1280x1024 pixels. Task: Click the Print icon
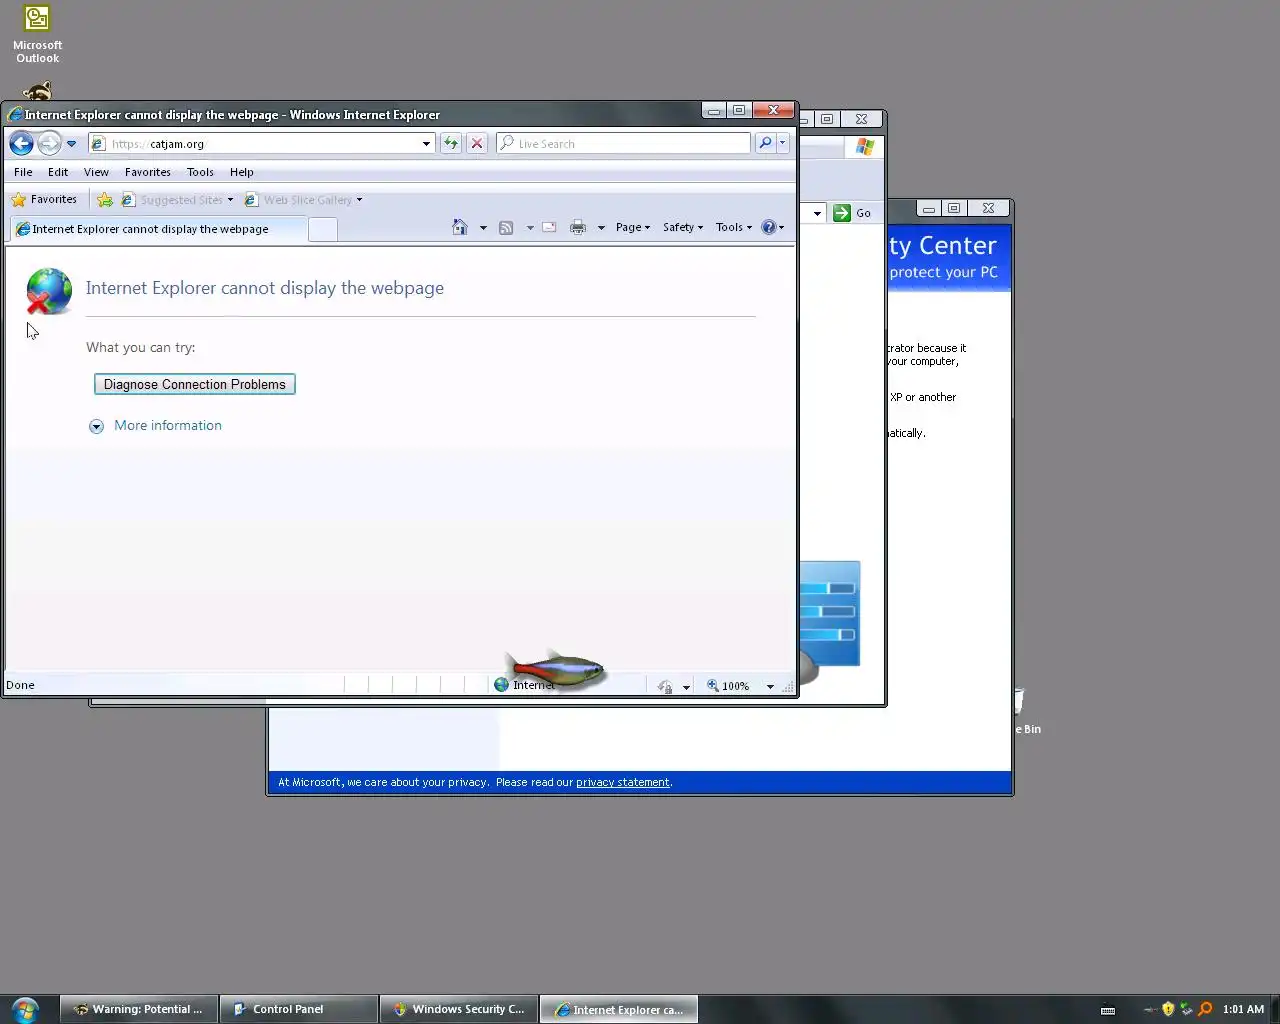(578, 228)
